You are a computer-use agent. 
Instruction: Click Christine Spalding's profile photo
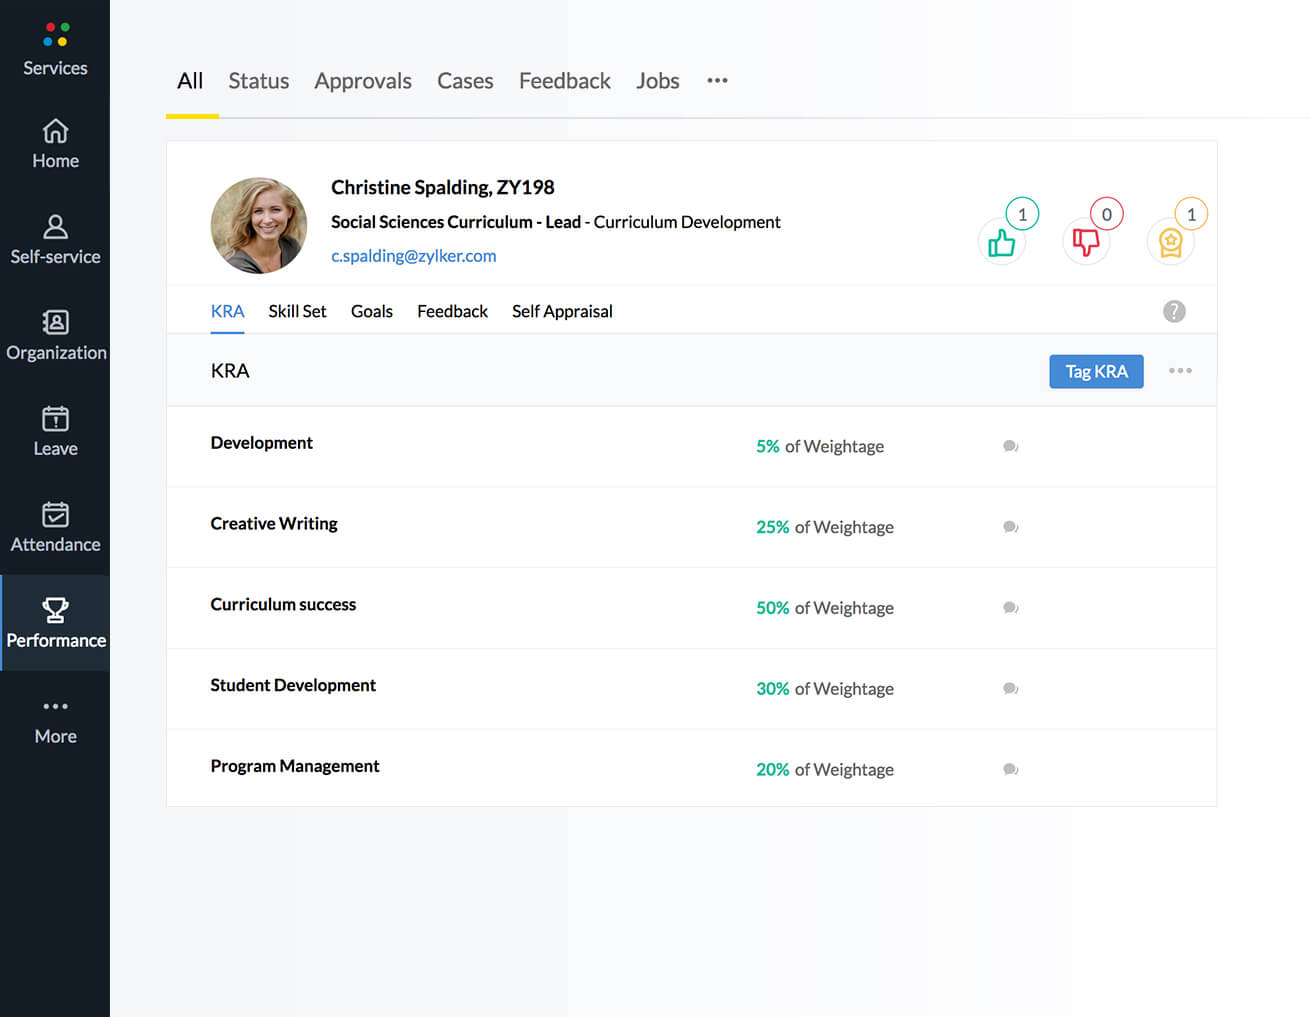pyautogui.click(x=259, y=226)
